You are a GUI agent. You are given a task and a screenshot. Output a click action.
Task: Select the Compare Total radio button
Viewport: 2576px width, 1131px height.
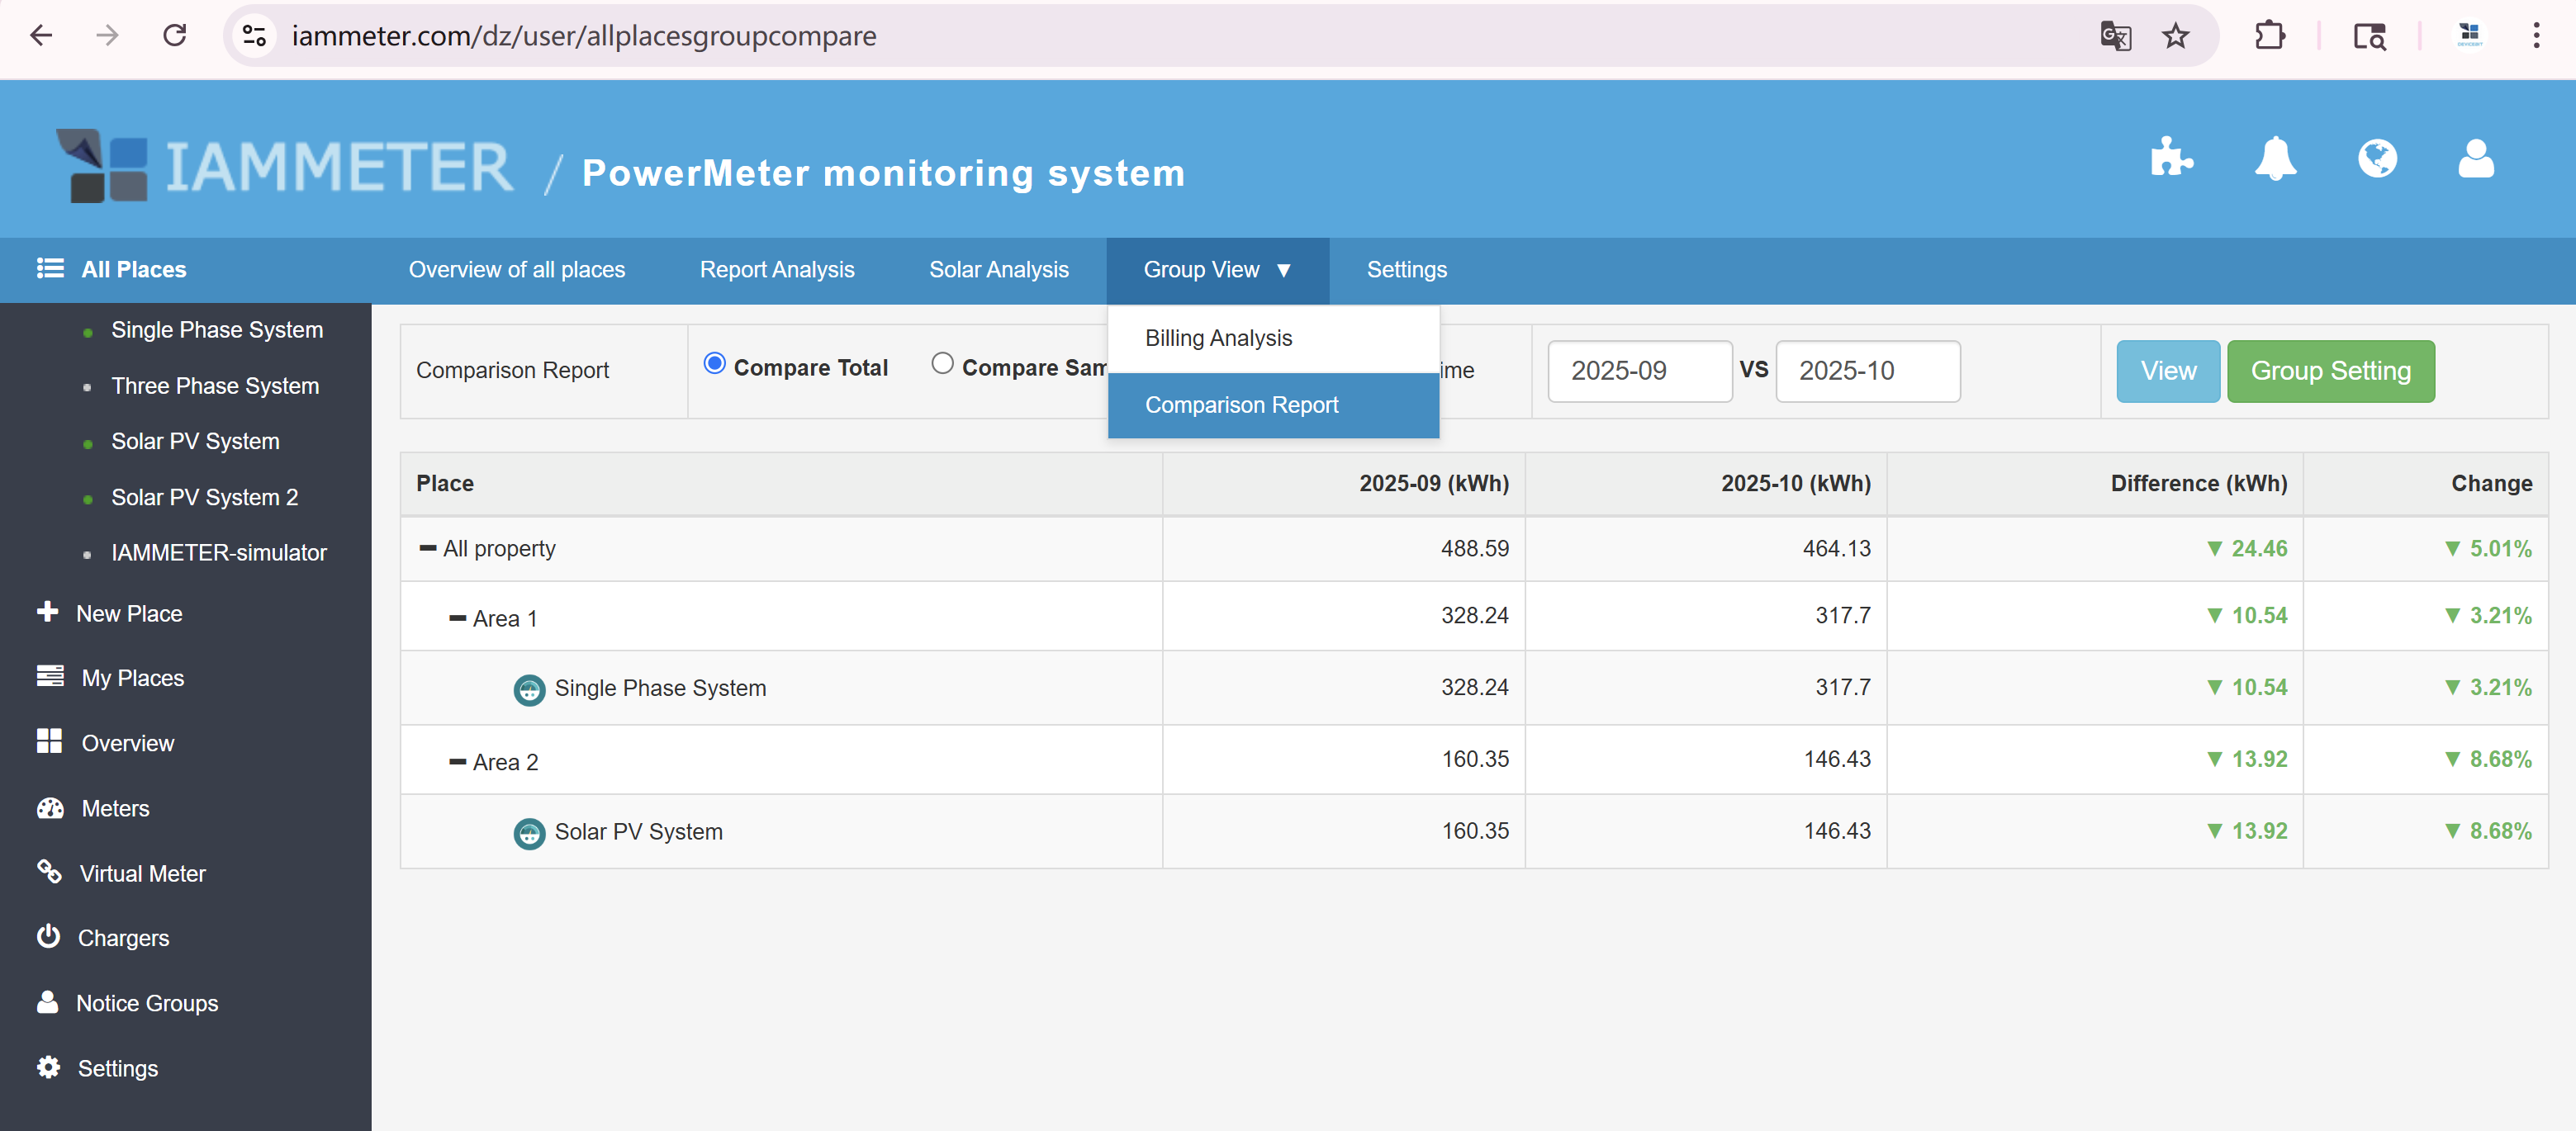(x=714, y=364)
